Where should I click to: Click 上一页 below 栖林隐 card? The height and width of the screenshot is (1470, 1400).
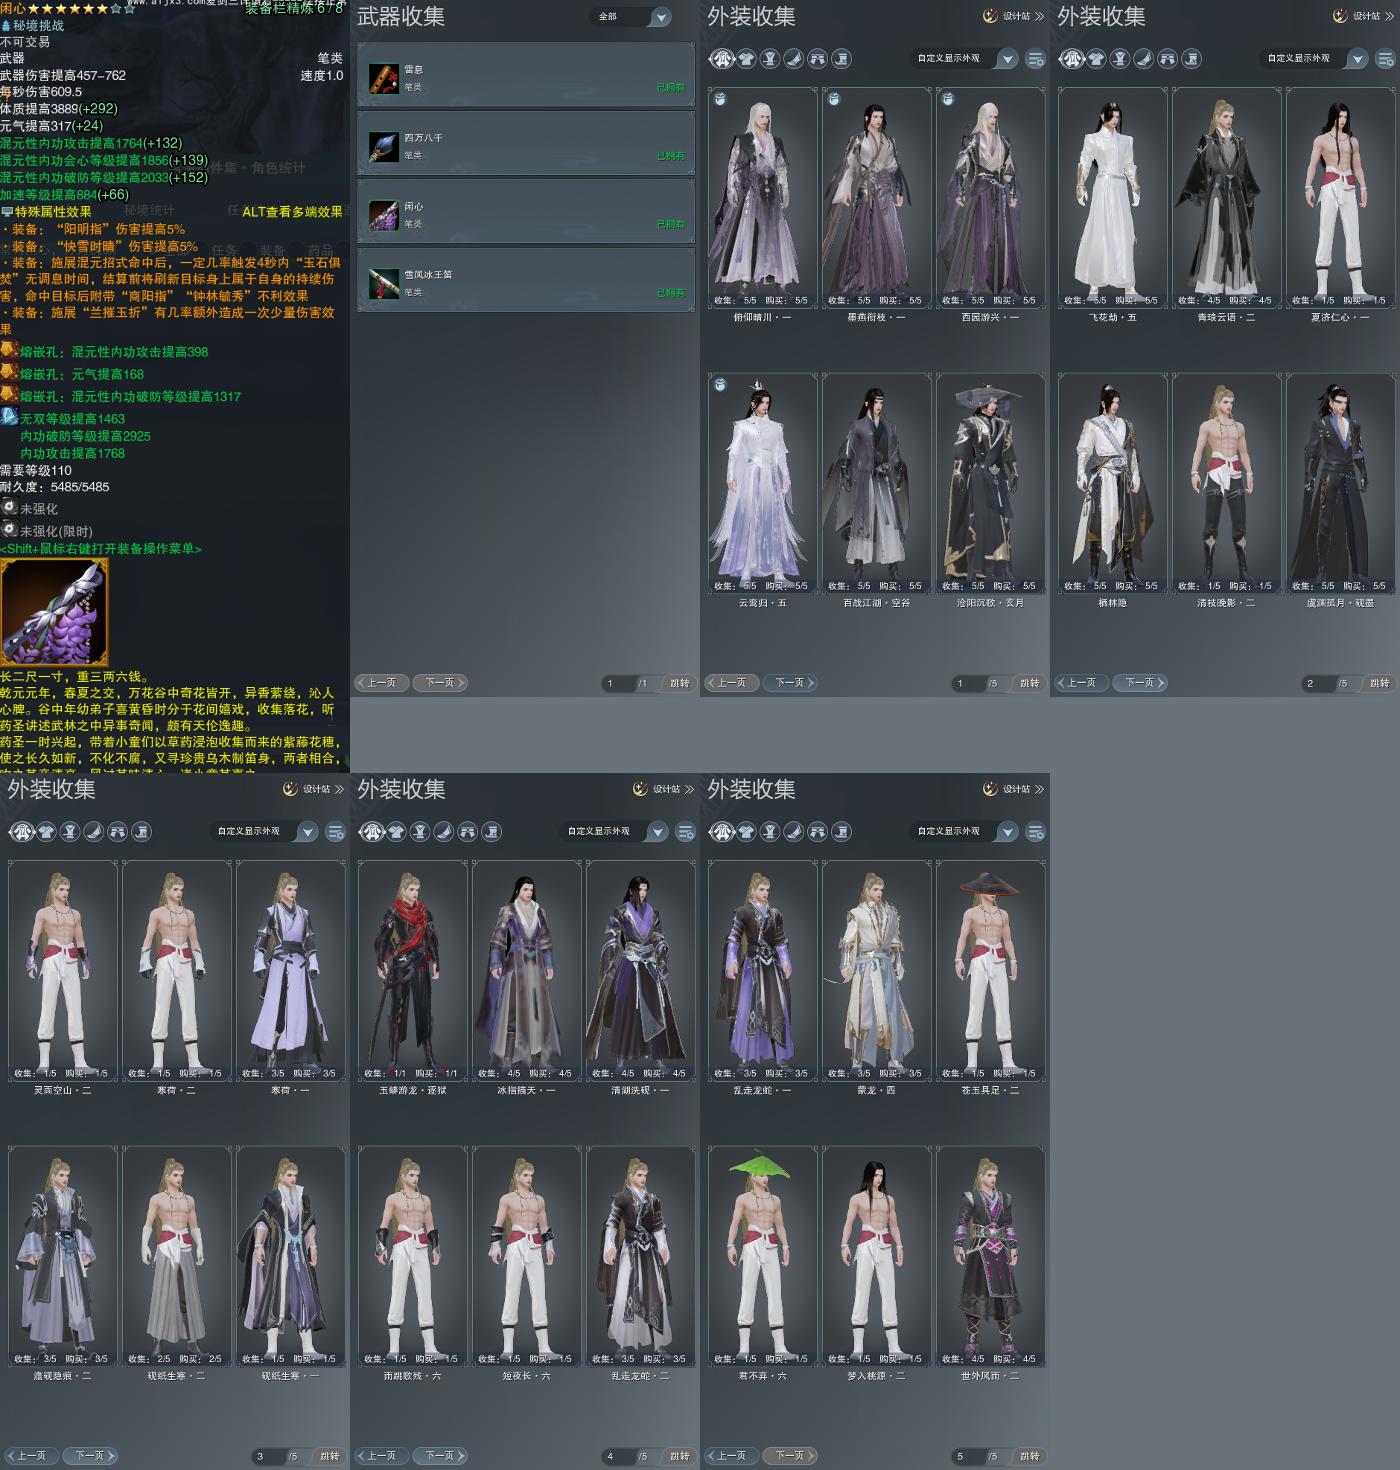pyautogui.click(x=1081, y=683)
